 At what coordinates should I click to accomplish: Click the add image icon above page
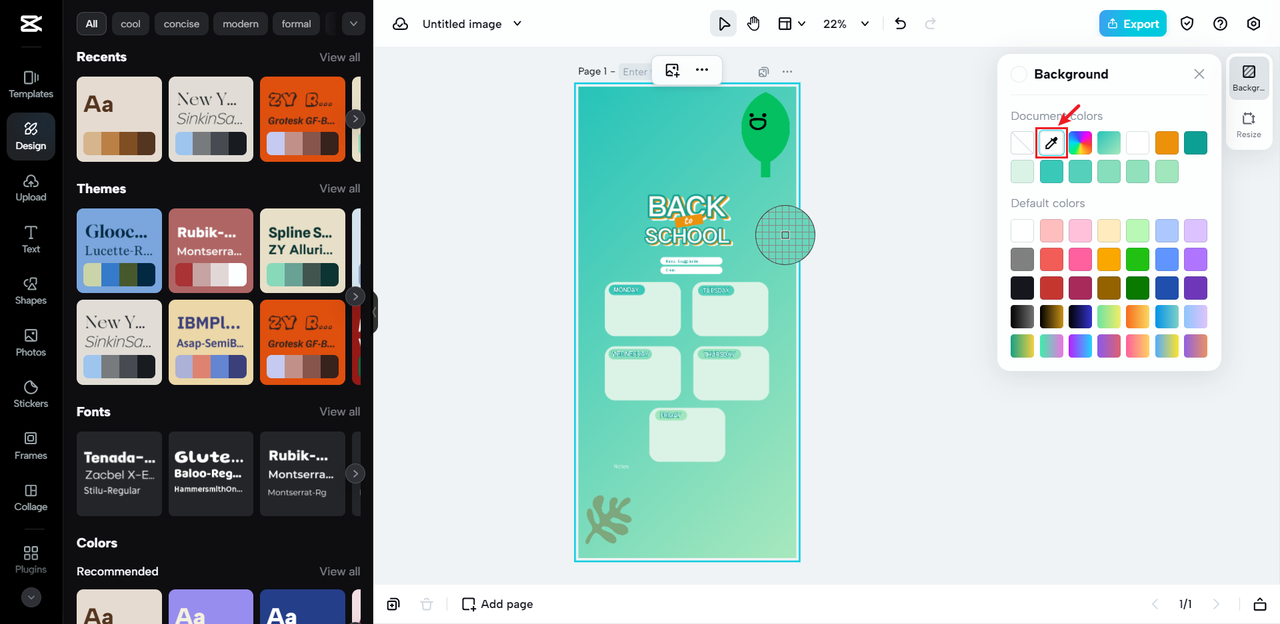click(x=672, y=70)
